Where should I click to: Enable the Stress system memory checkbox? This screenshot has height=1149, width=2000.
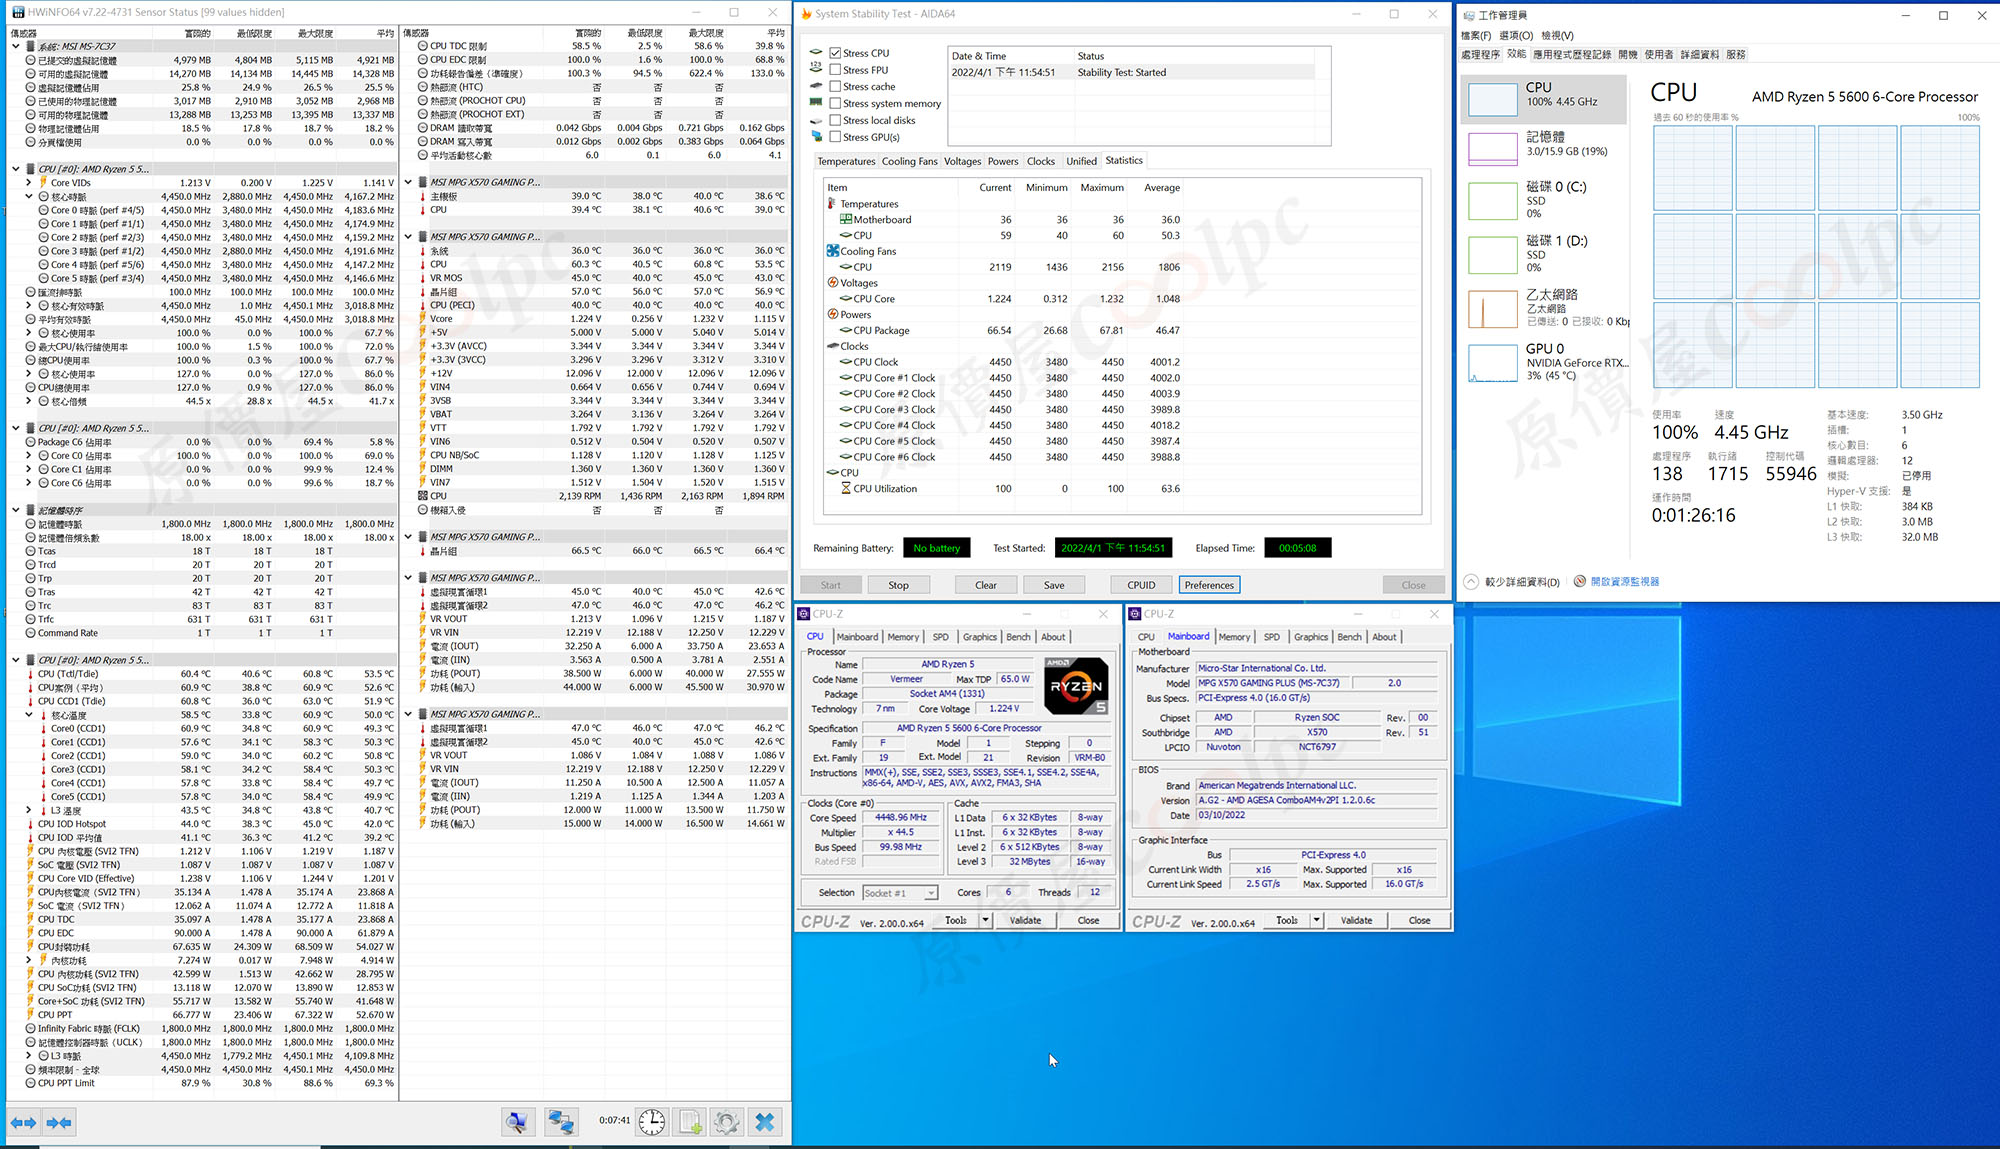(835, 103)
